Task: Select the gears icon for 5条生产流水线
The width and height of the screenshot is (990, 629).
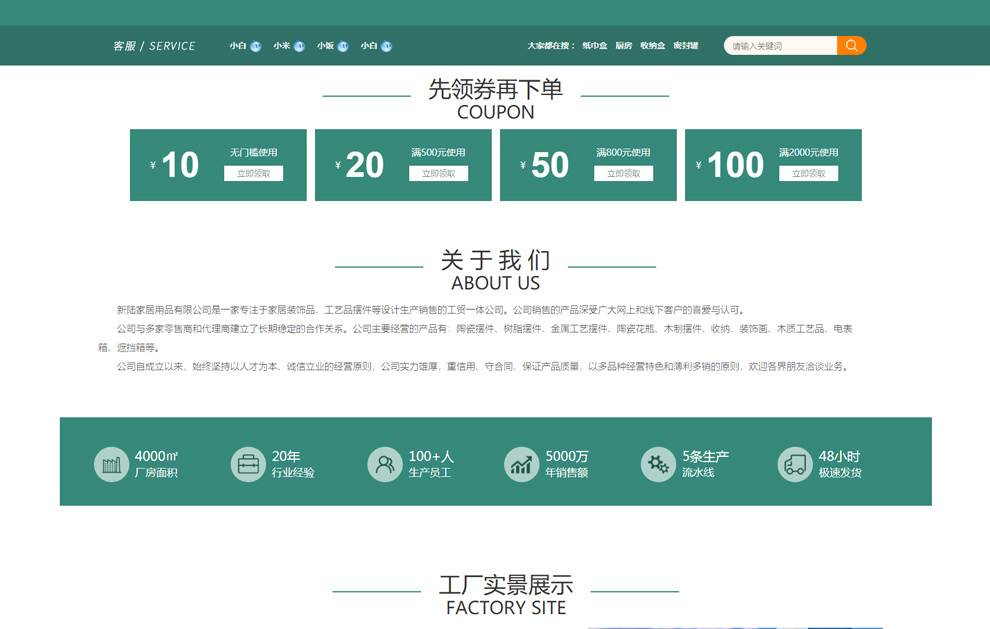Action: click(657, 462)
